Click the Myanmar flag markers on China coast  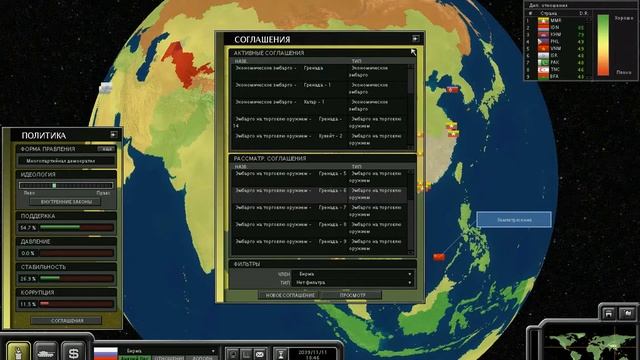[x=451, y=129]
